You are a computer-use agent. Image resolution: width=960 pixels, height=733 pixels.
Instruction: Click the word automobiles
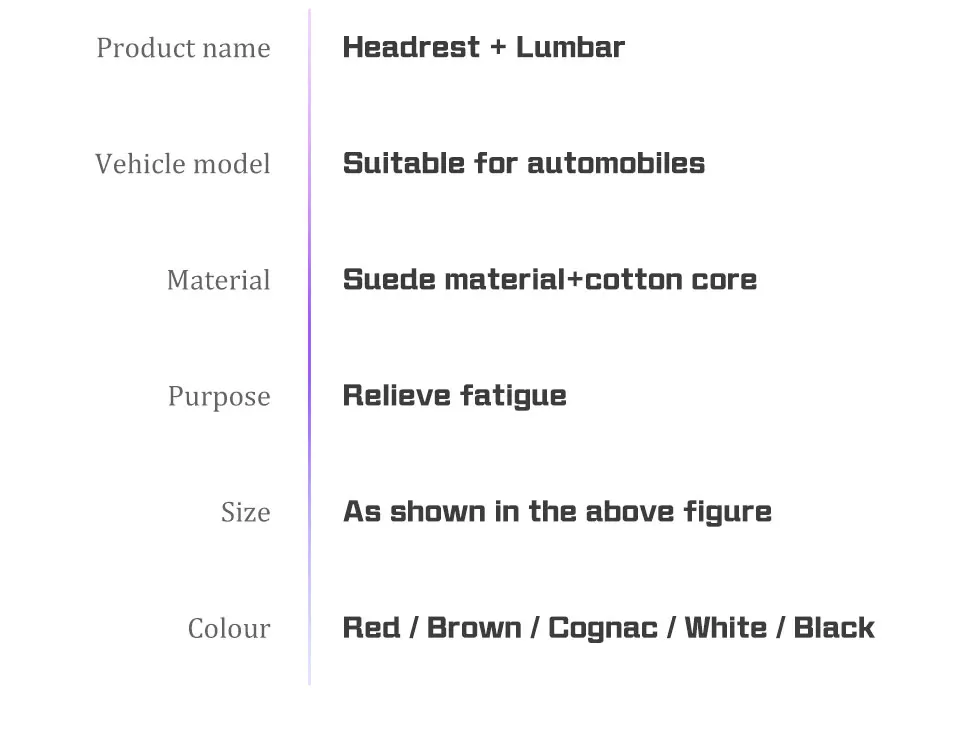coord(615,163)
